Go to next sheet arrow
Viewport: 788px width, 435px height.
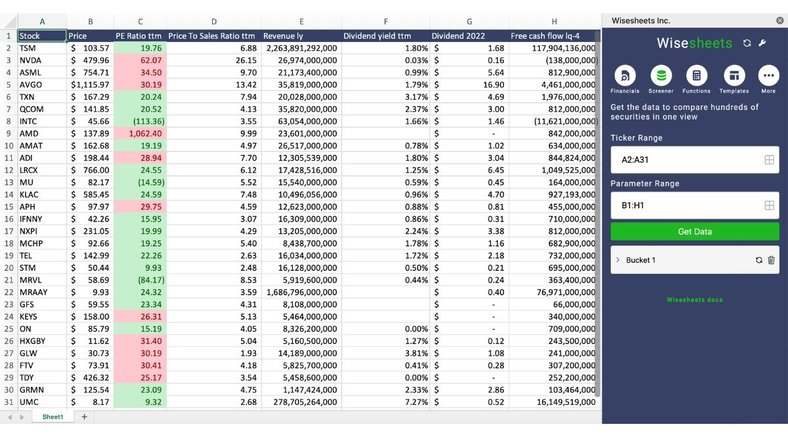tap(22, 417)
